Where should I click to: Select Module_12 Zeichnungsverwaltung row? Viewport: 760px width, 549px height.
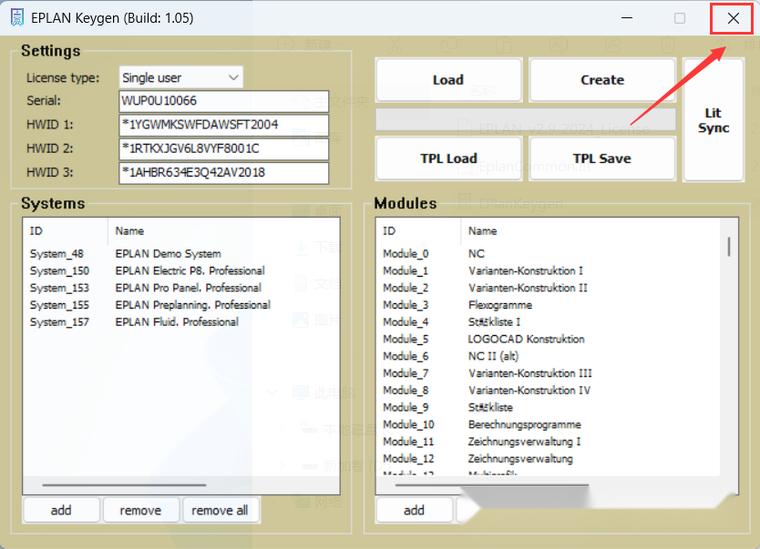click(x=548, y=459)
